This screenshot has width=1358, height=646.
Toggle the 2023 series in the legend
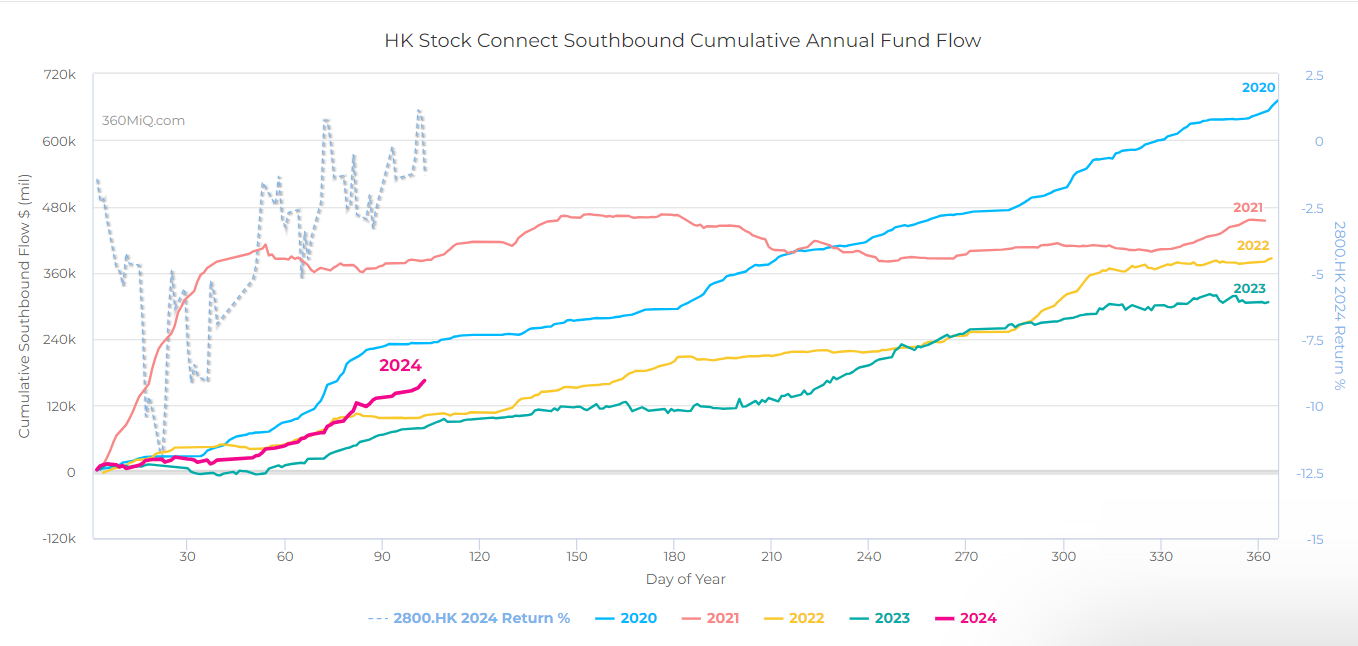pyautogui.click(x=879, y=618)
